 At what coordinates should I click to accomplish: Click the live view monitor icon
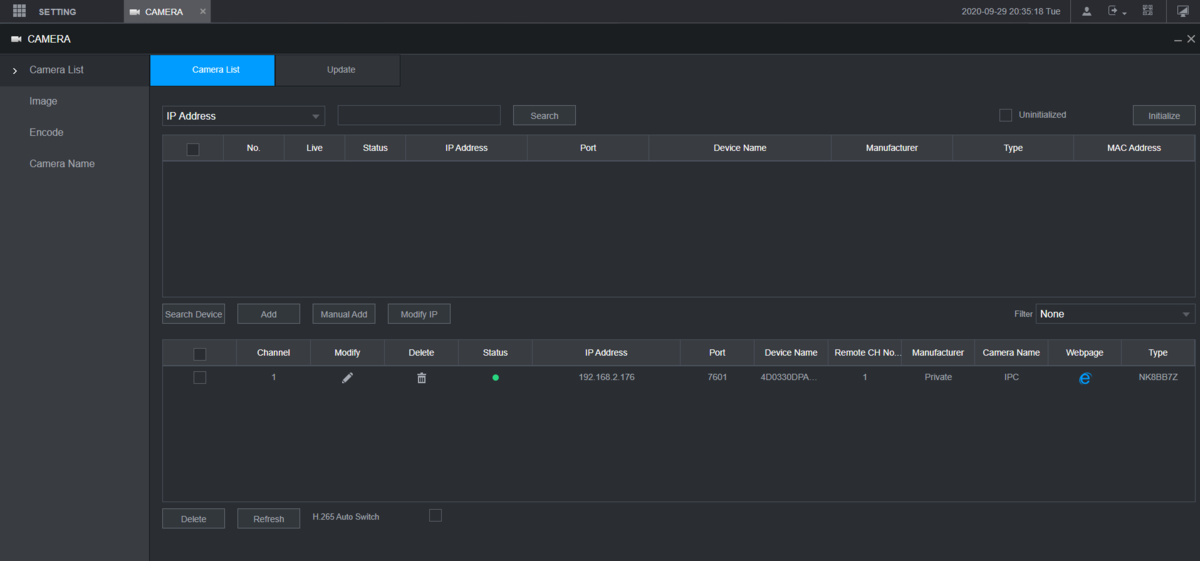1182,11
